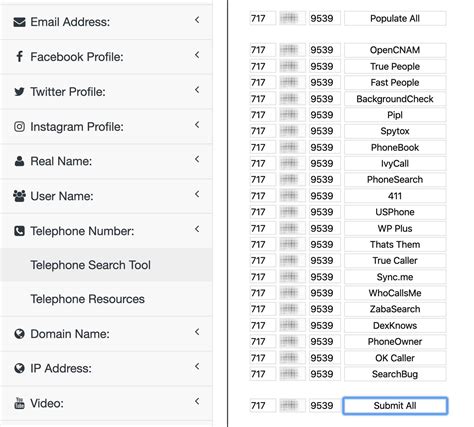Click the Twitter bird icon
The height and width of the screenshot is (427, 474).
[x=19, y=91]
